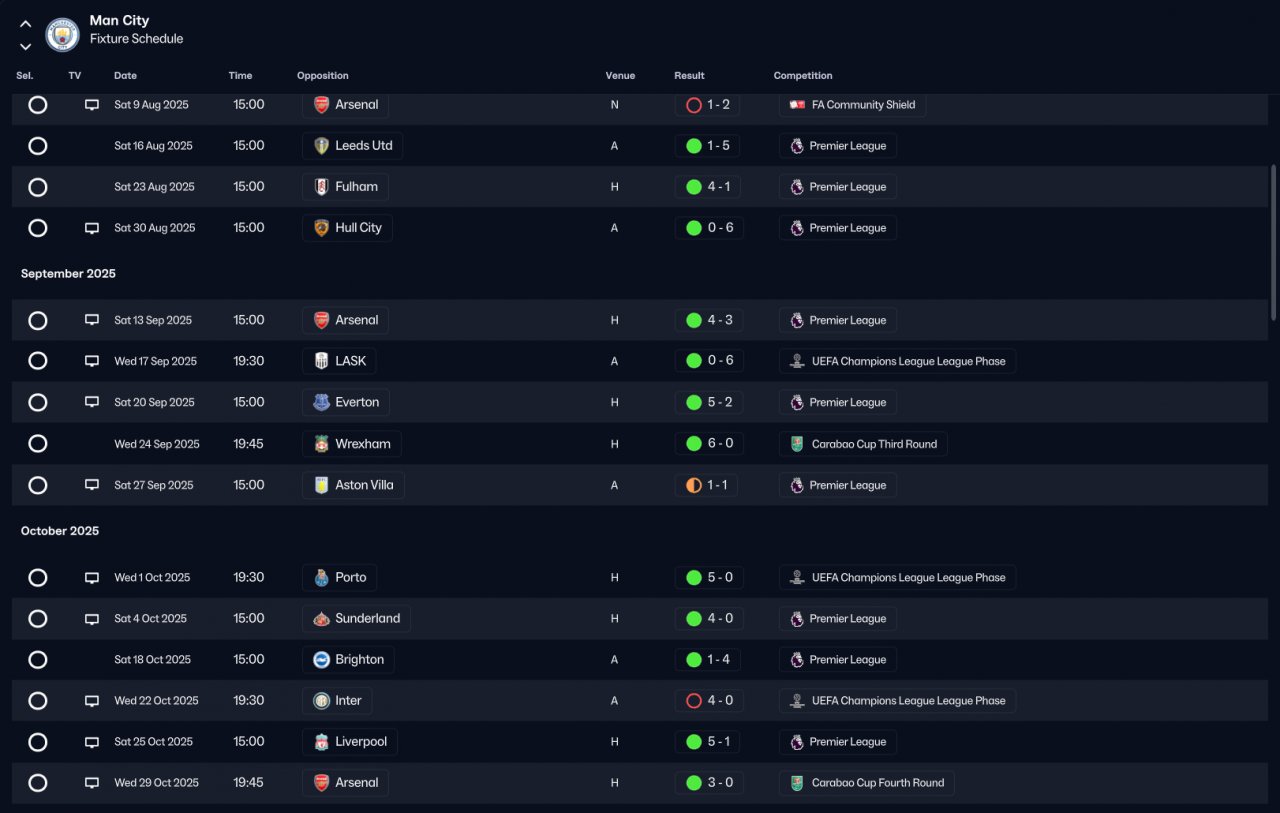
Task: Click the Man City club crest icon
Action: tap(63, 35)
